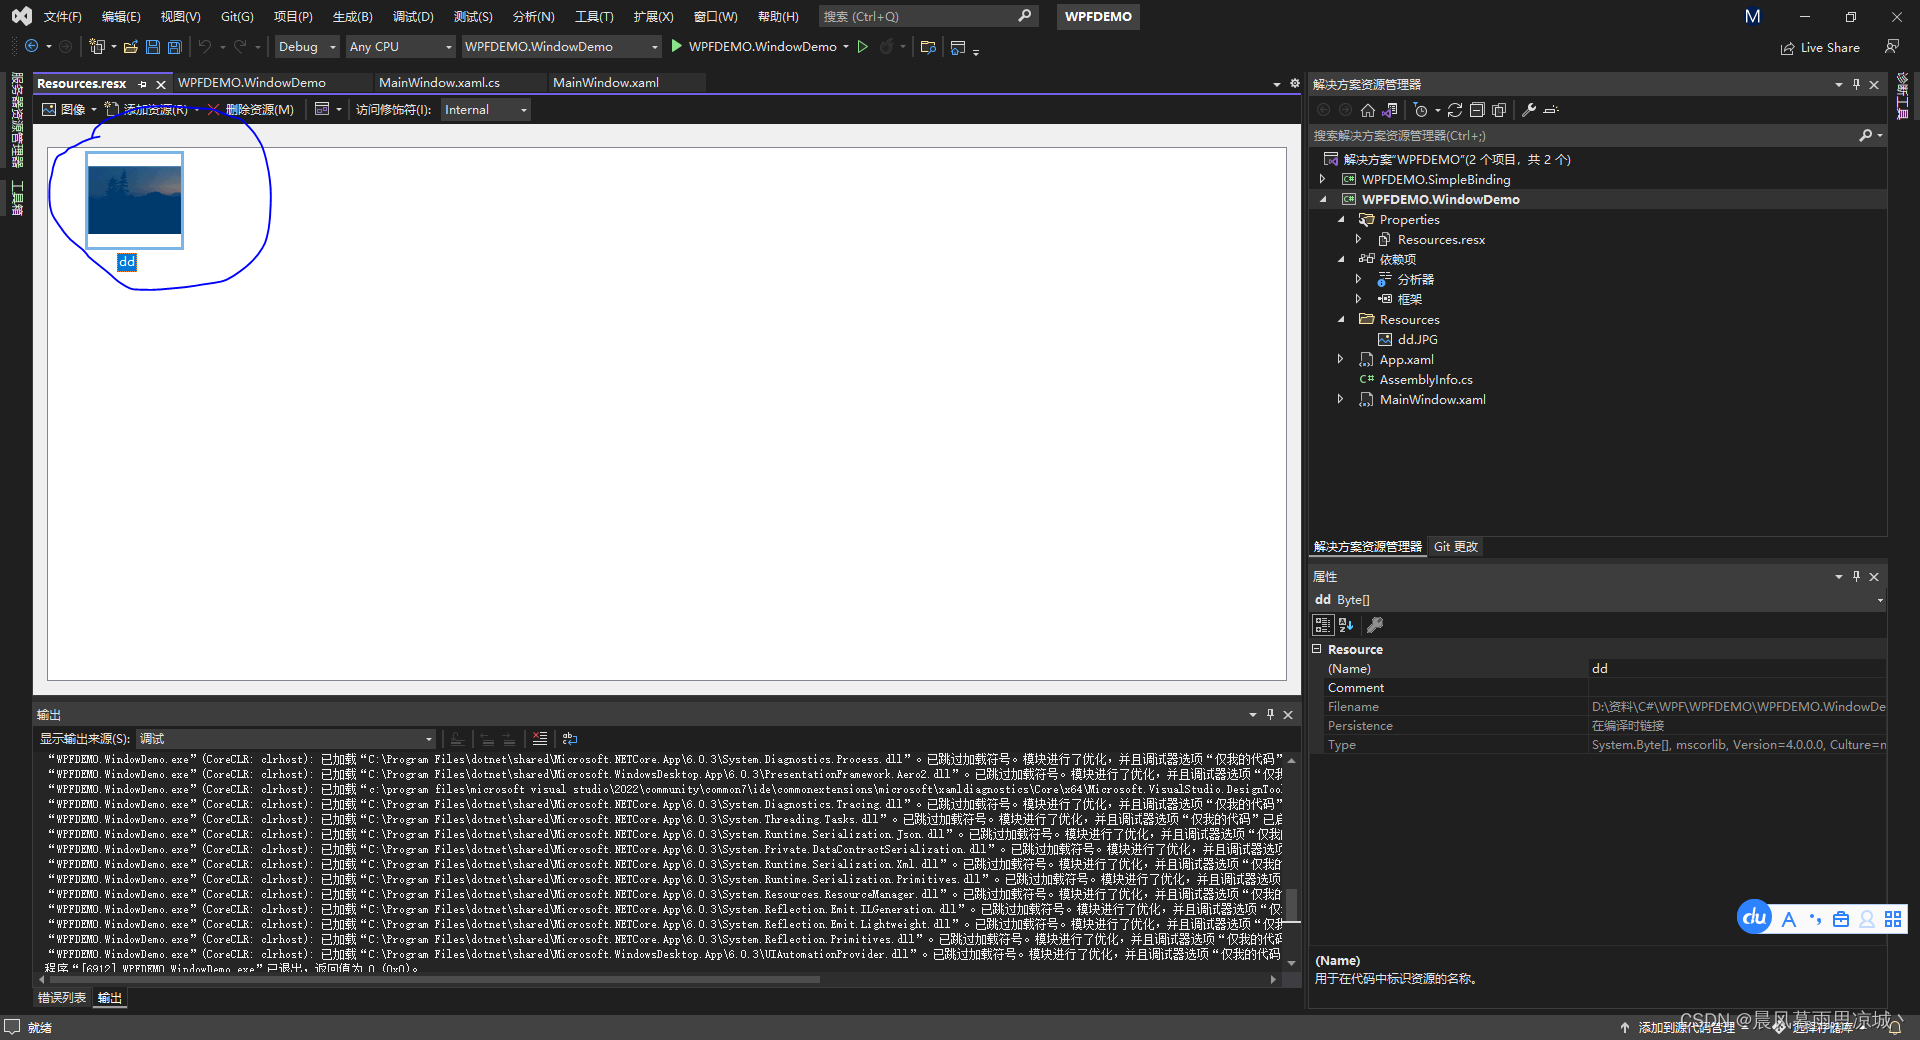The width and height of the screenshot is (1920, 1040).
Task: Open the 访问修饰符 dropdown set to Internal
Action: [485, 109]
